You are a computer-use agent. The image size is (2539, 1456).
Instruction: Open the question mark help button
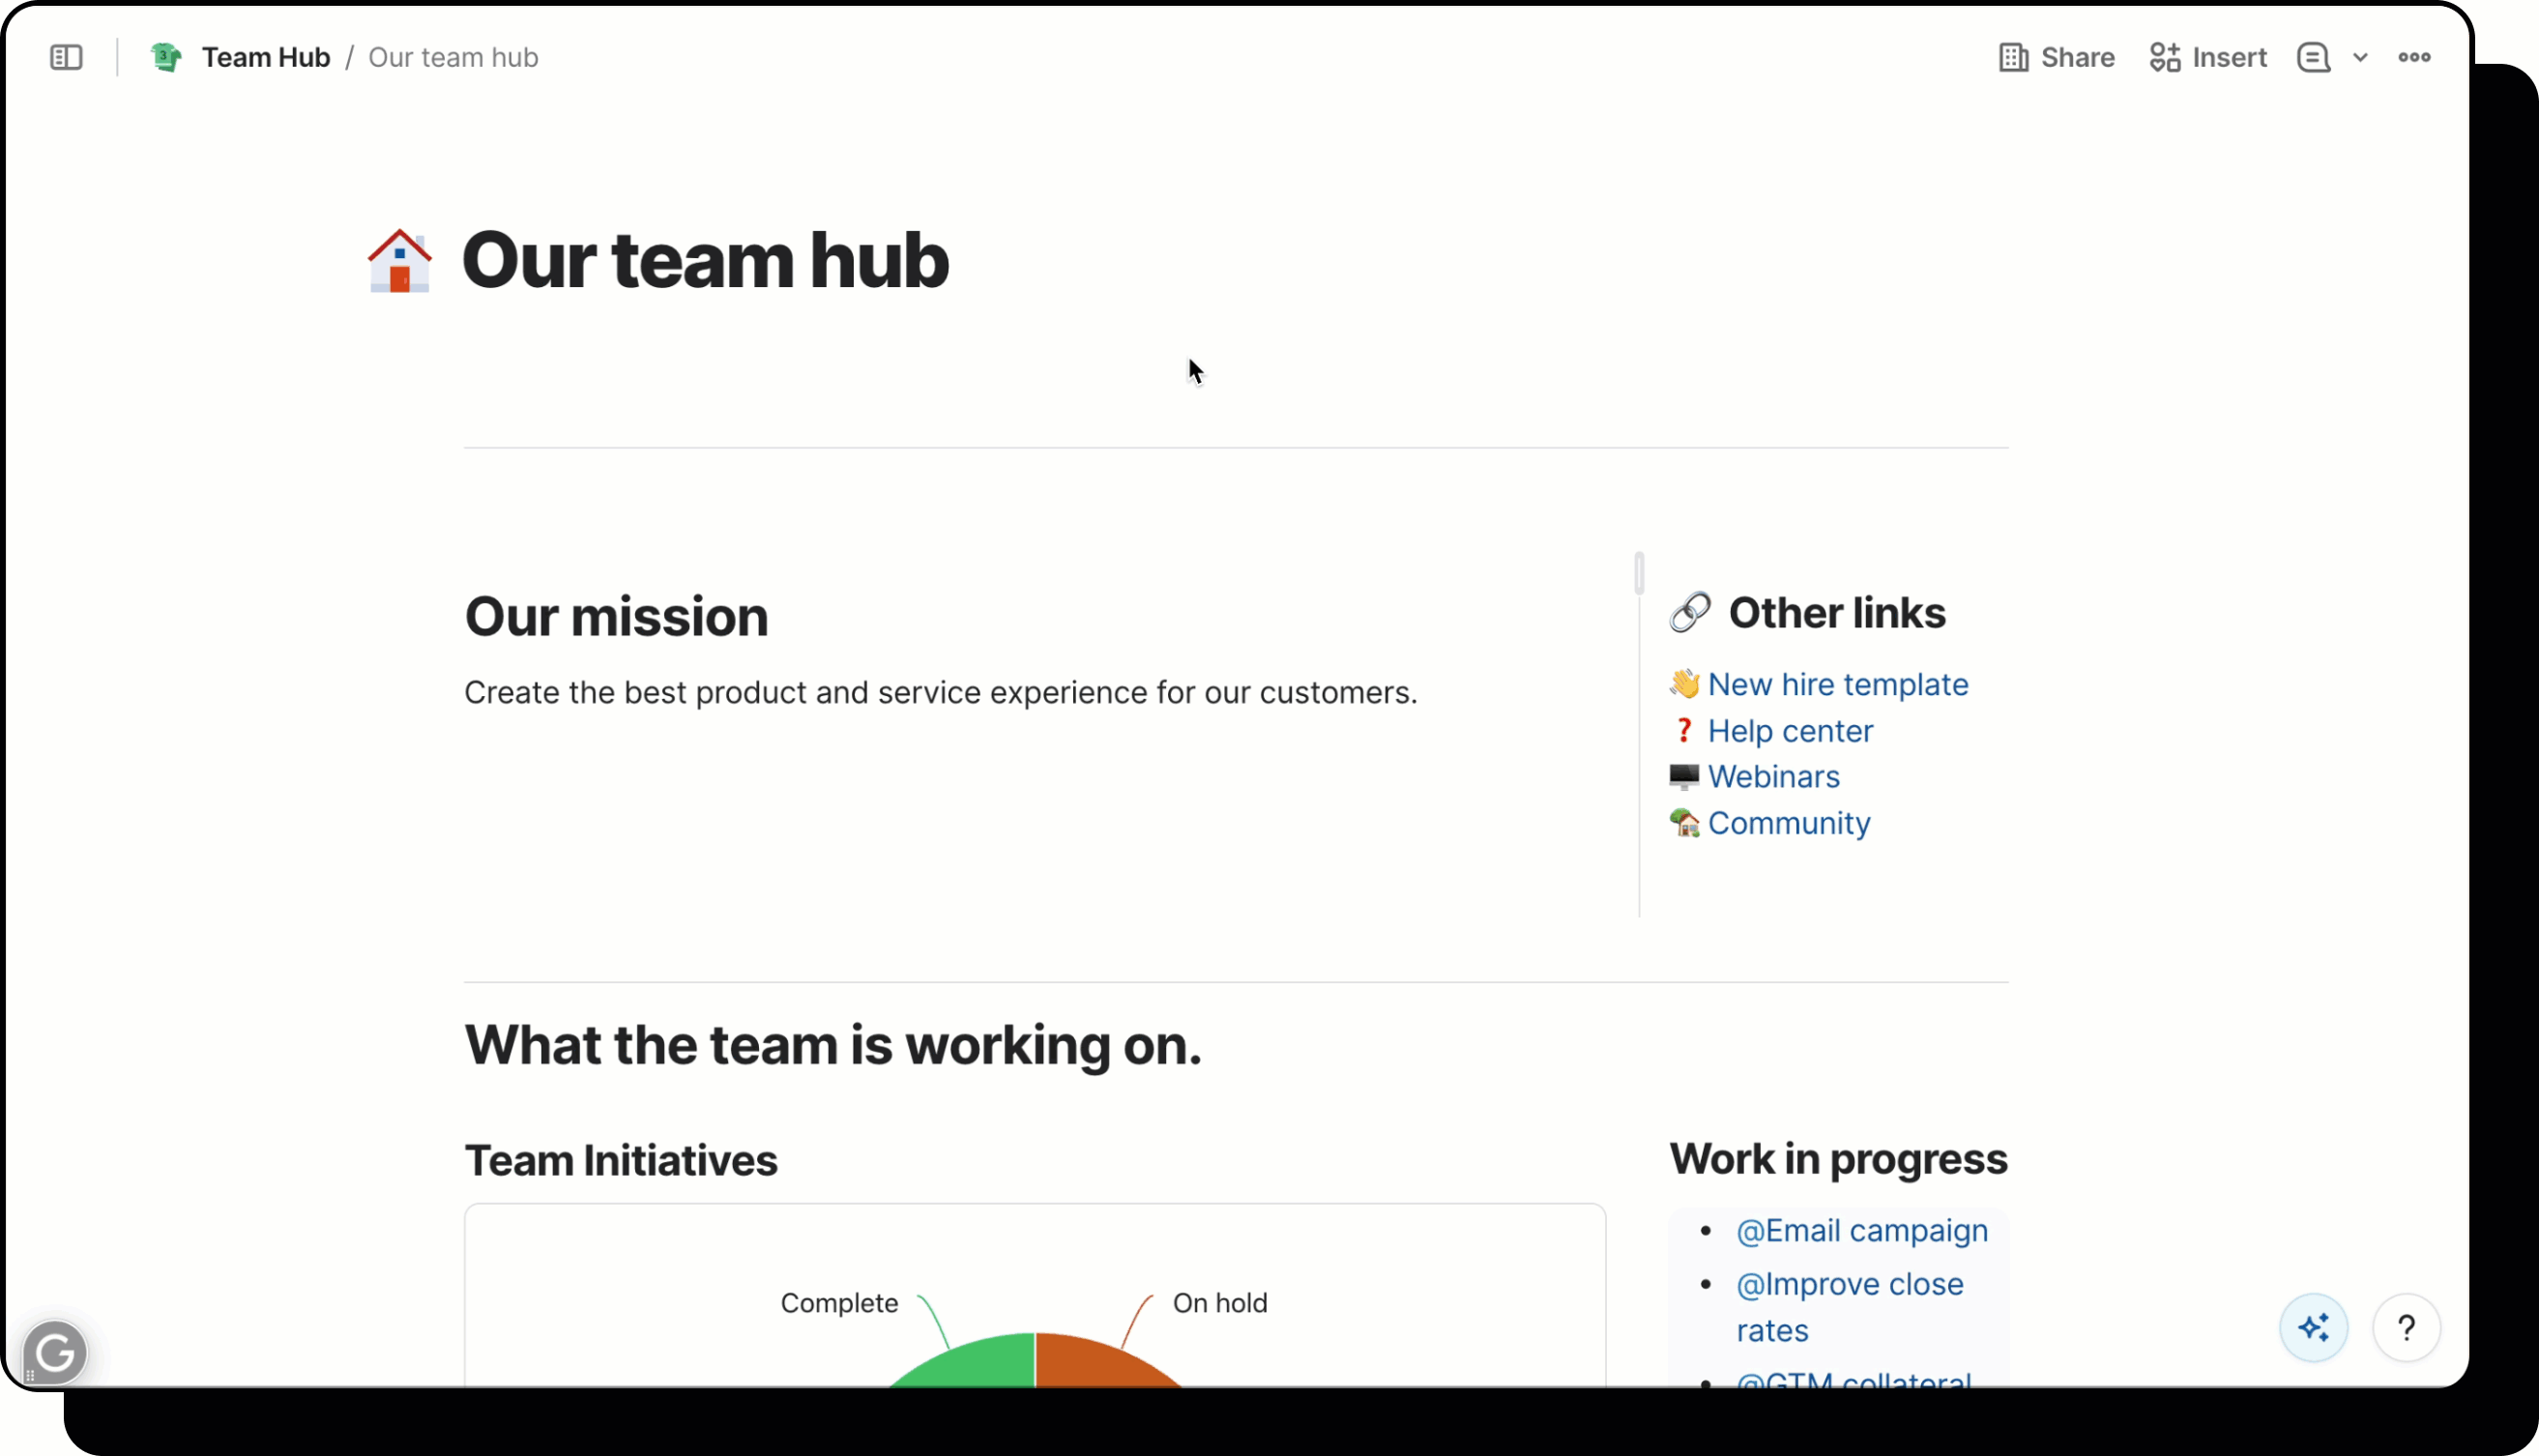click(x=2406, y=1327)
